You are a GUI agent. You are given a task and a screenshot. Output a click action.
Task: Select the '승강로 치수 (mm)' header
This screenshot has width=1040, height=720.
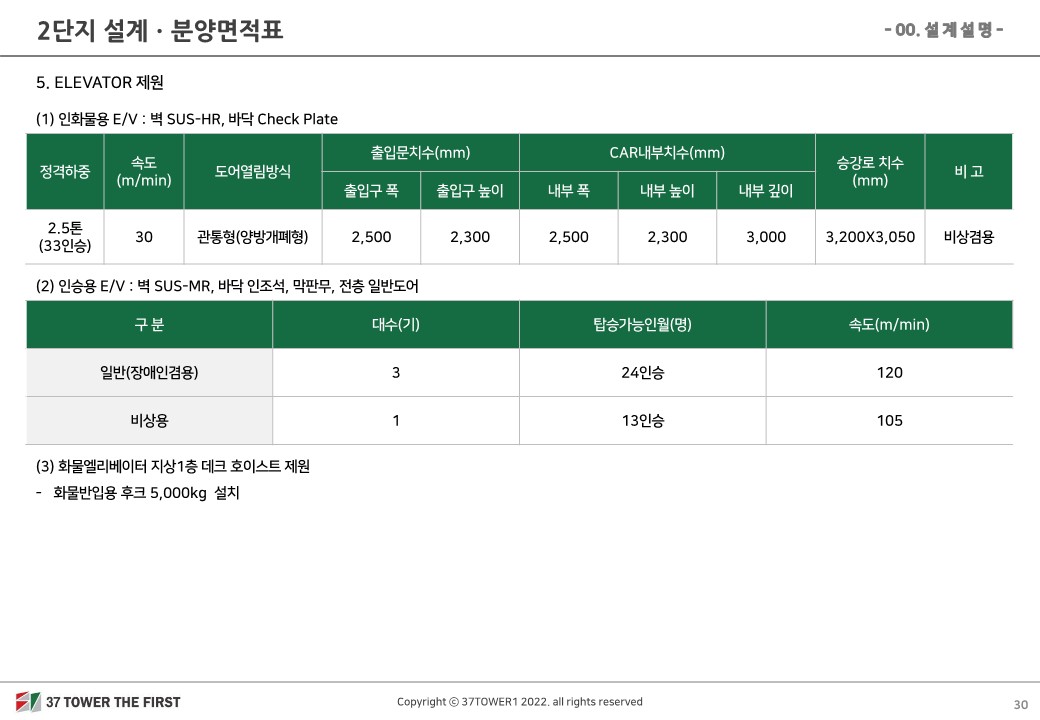(x=870, y=171)
